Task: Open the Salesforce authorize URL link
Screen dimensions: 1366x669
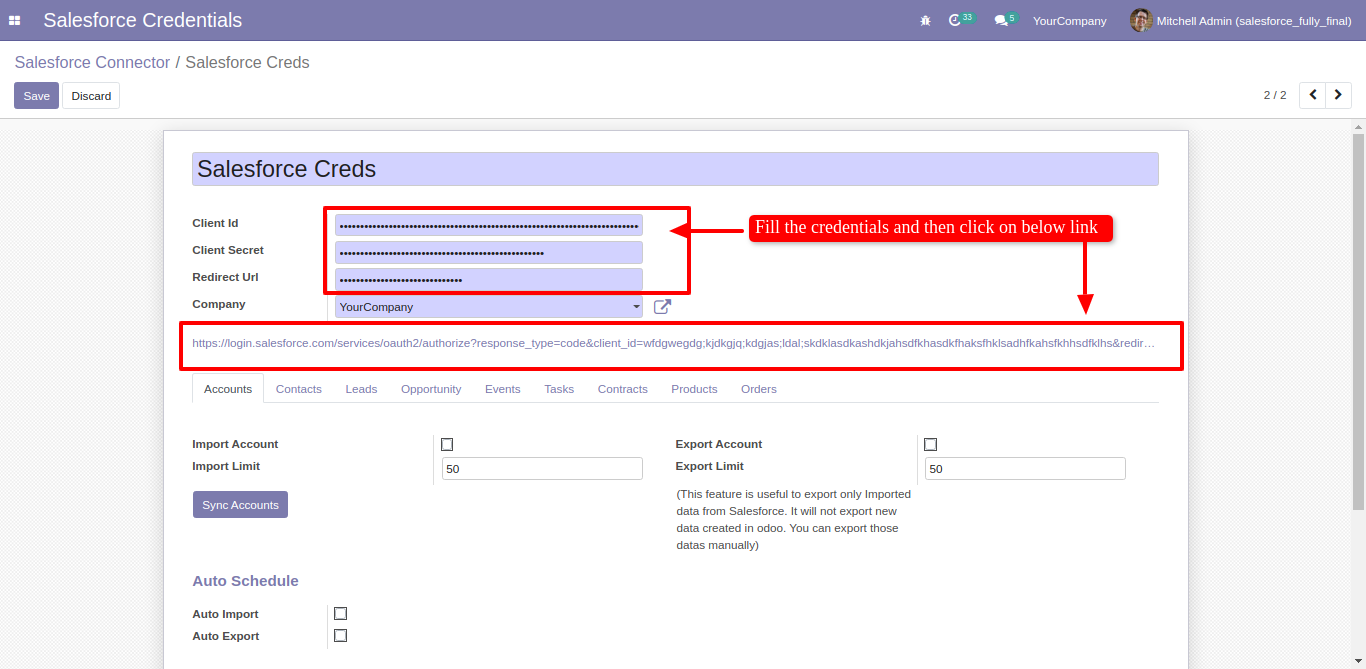Action: pyautogui.click(x=673, y=343)
